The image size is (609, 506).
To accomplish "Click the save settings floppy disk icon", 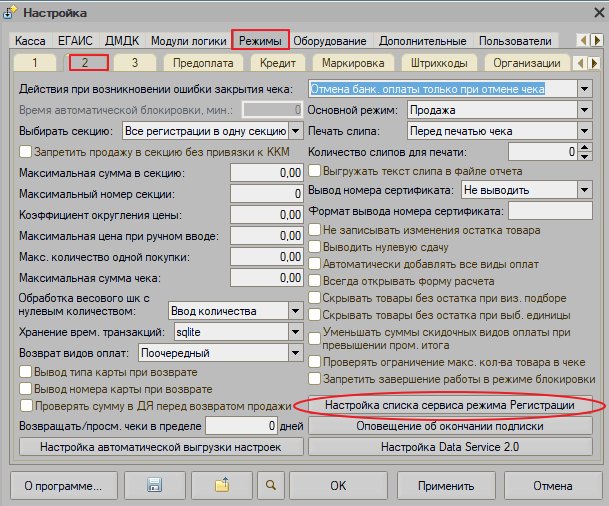I will coord(155,485).
